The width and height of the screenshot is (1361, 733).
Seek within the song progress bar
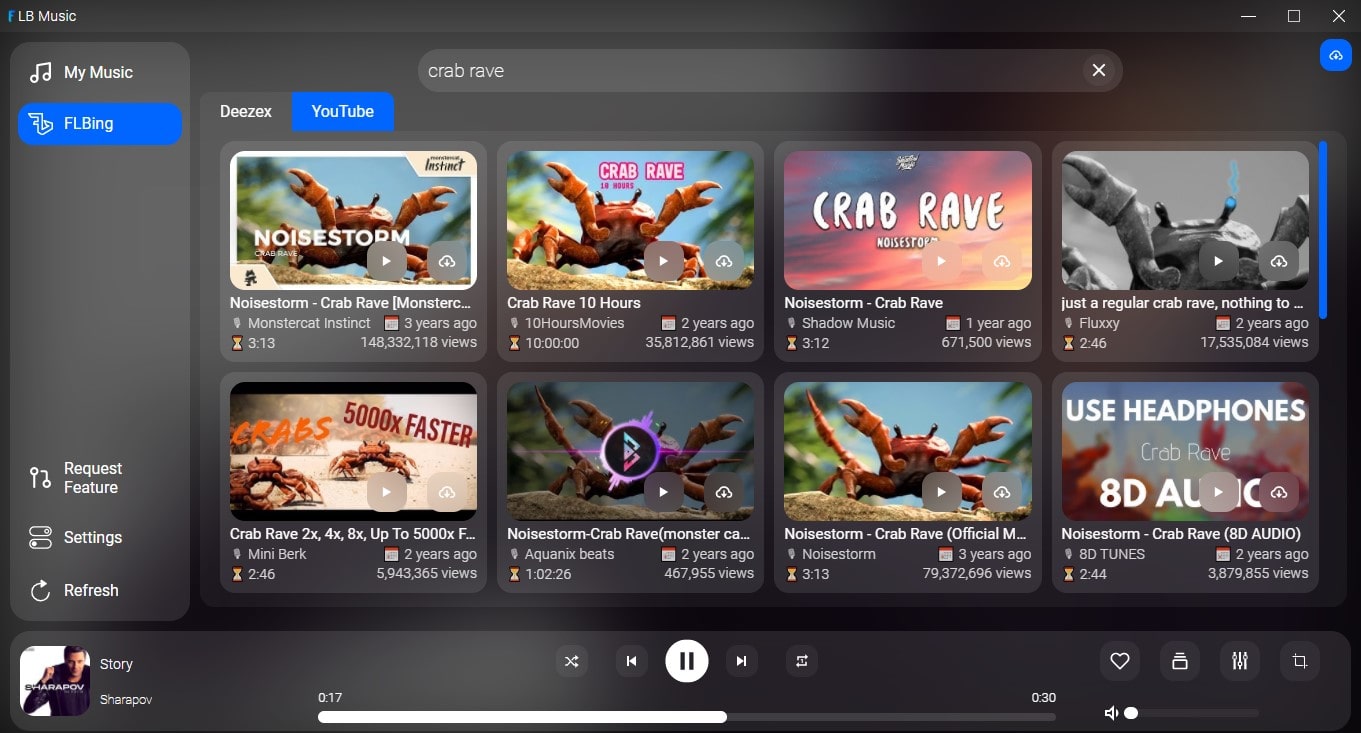click(x=687, y=717)
